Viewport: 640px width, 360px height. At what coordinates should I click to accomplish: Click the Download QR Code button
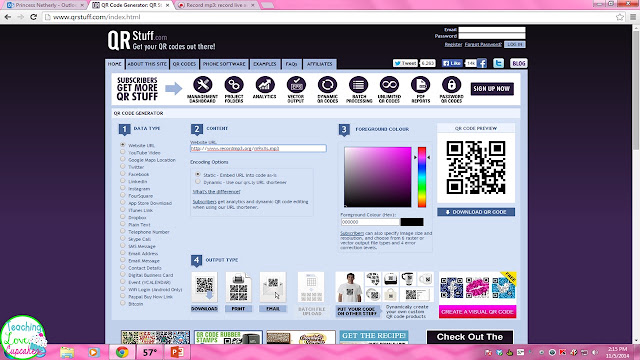(476, 212)
